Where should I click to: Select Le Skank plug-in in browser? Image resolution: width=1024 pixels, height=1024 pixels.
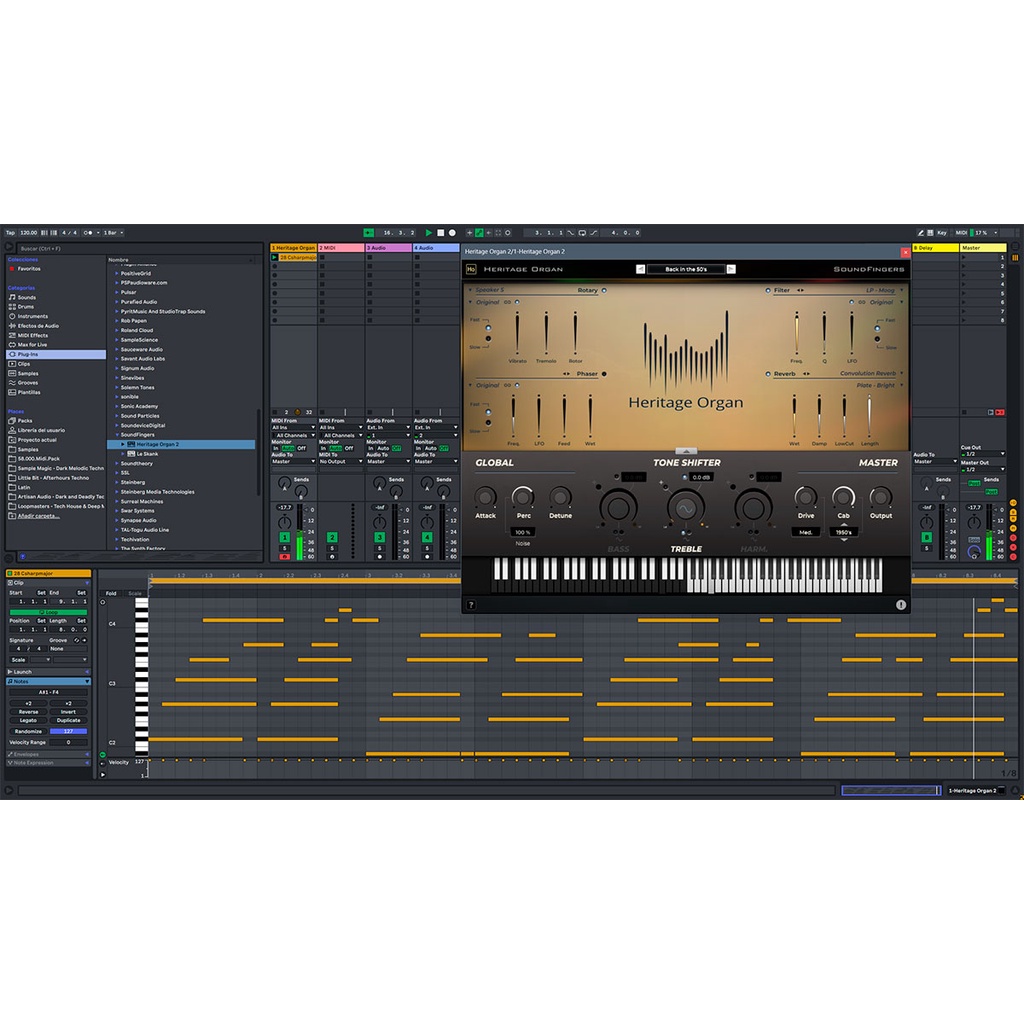[147, 454]
